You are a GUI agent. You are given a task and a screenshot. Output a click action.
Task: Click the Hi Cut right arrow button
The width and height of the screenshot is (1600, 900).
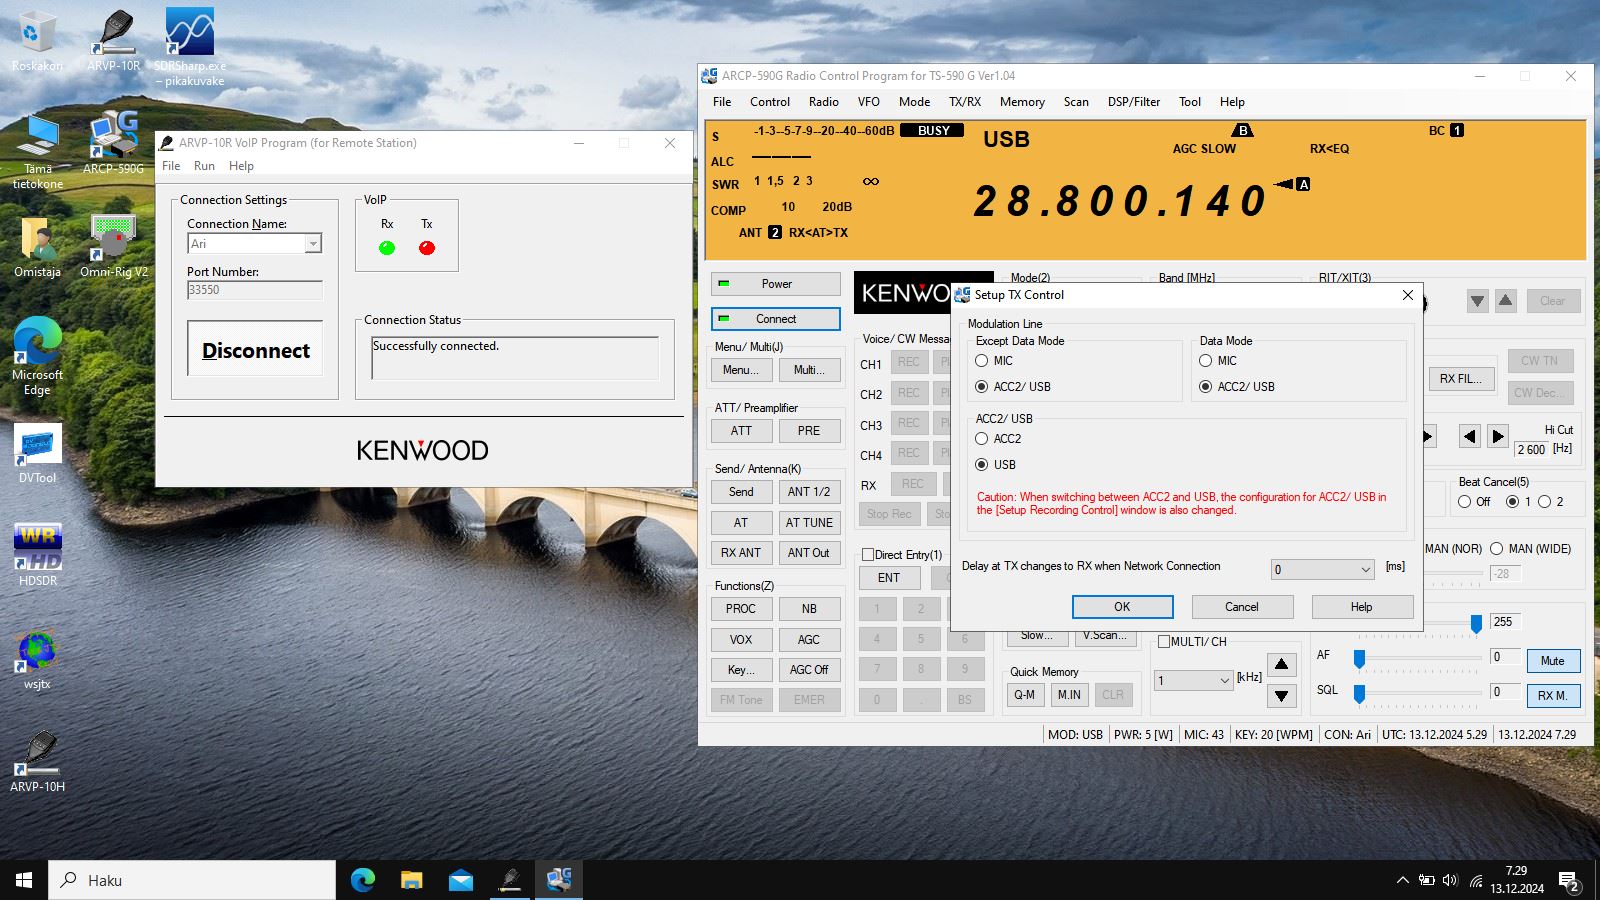pyautogui.click(x=1497, y=436)
